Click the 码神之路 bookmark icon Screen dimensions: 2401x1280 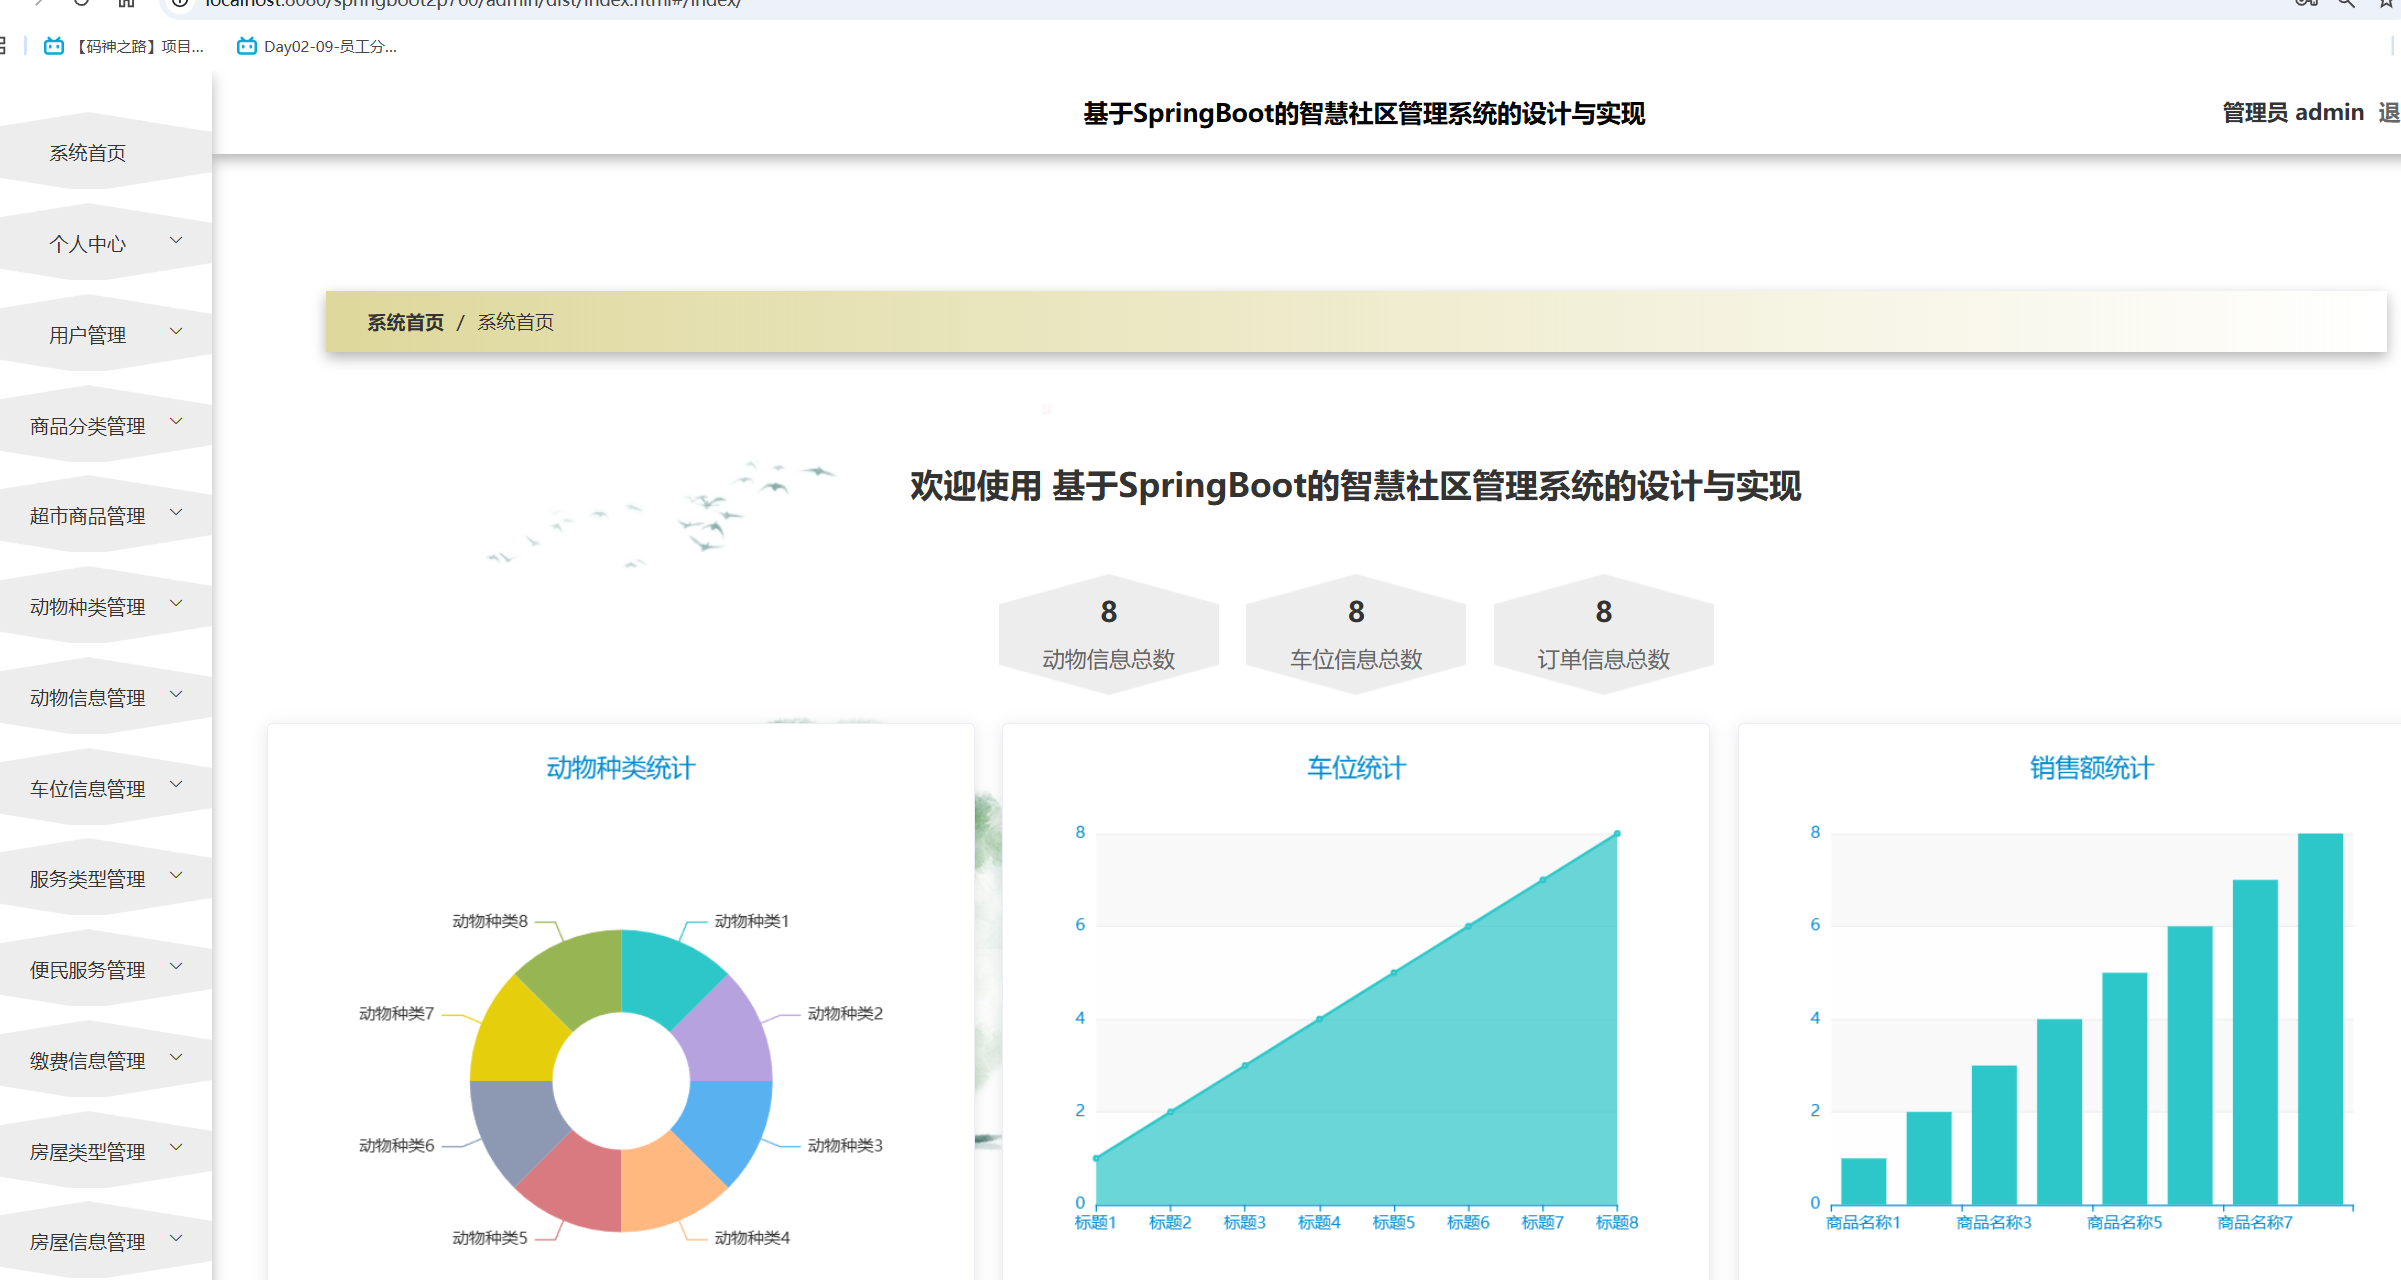point(54,46)
